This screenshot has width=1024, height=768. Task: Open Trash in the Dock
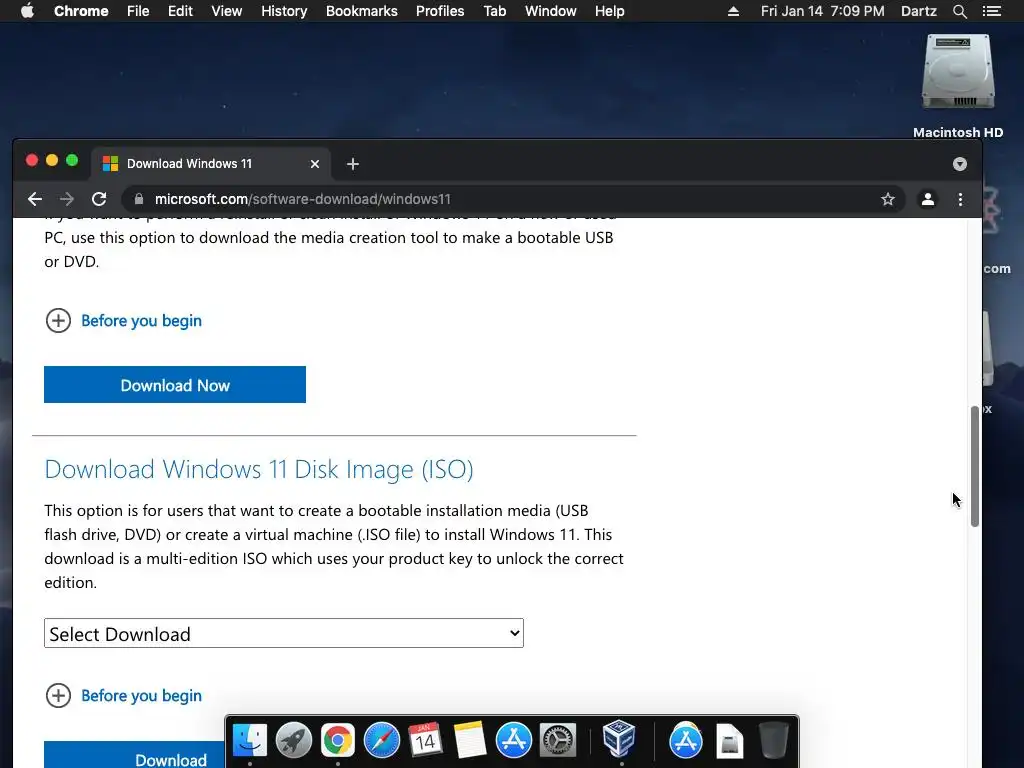point(774,741)
